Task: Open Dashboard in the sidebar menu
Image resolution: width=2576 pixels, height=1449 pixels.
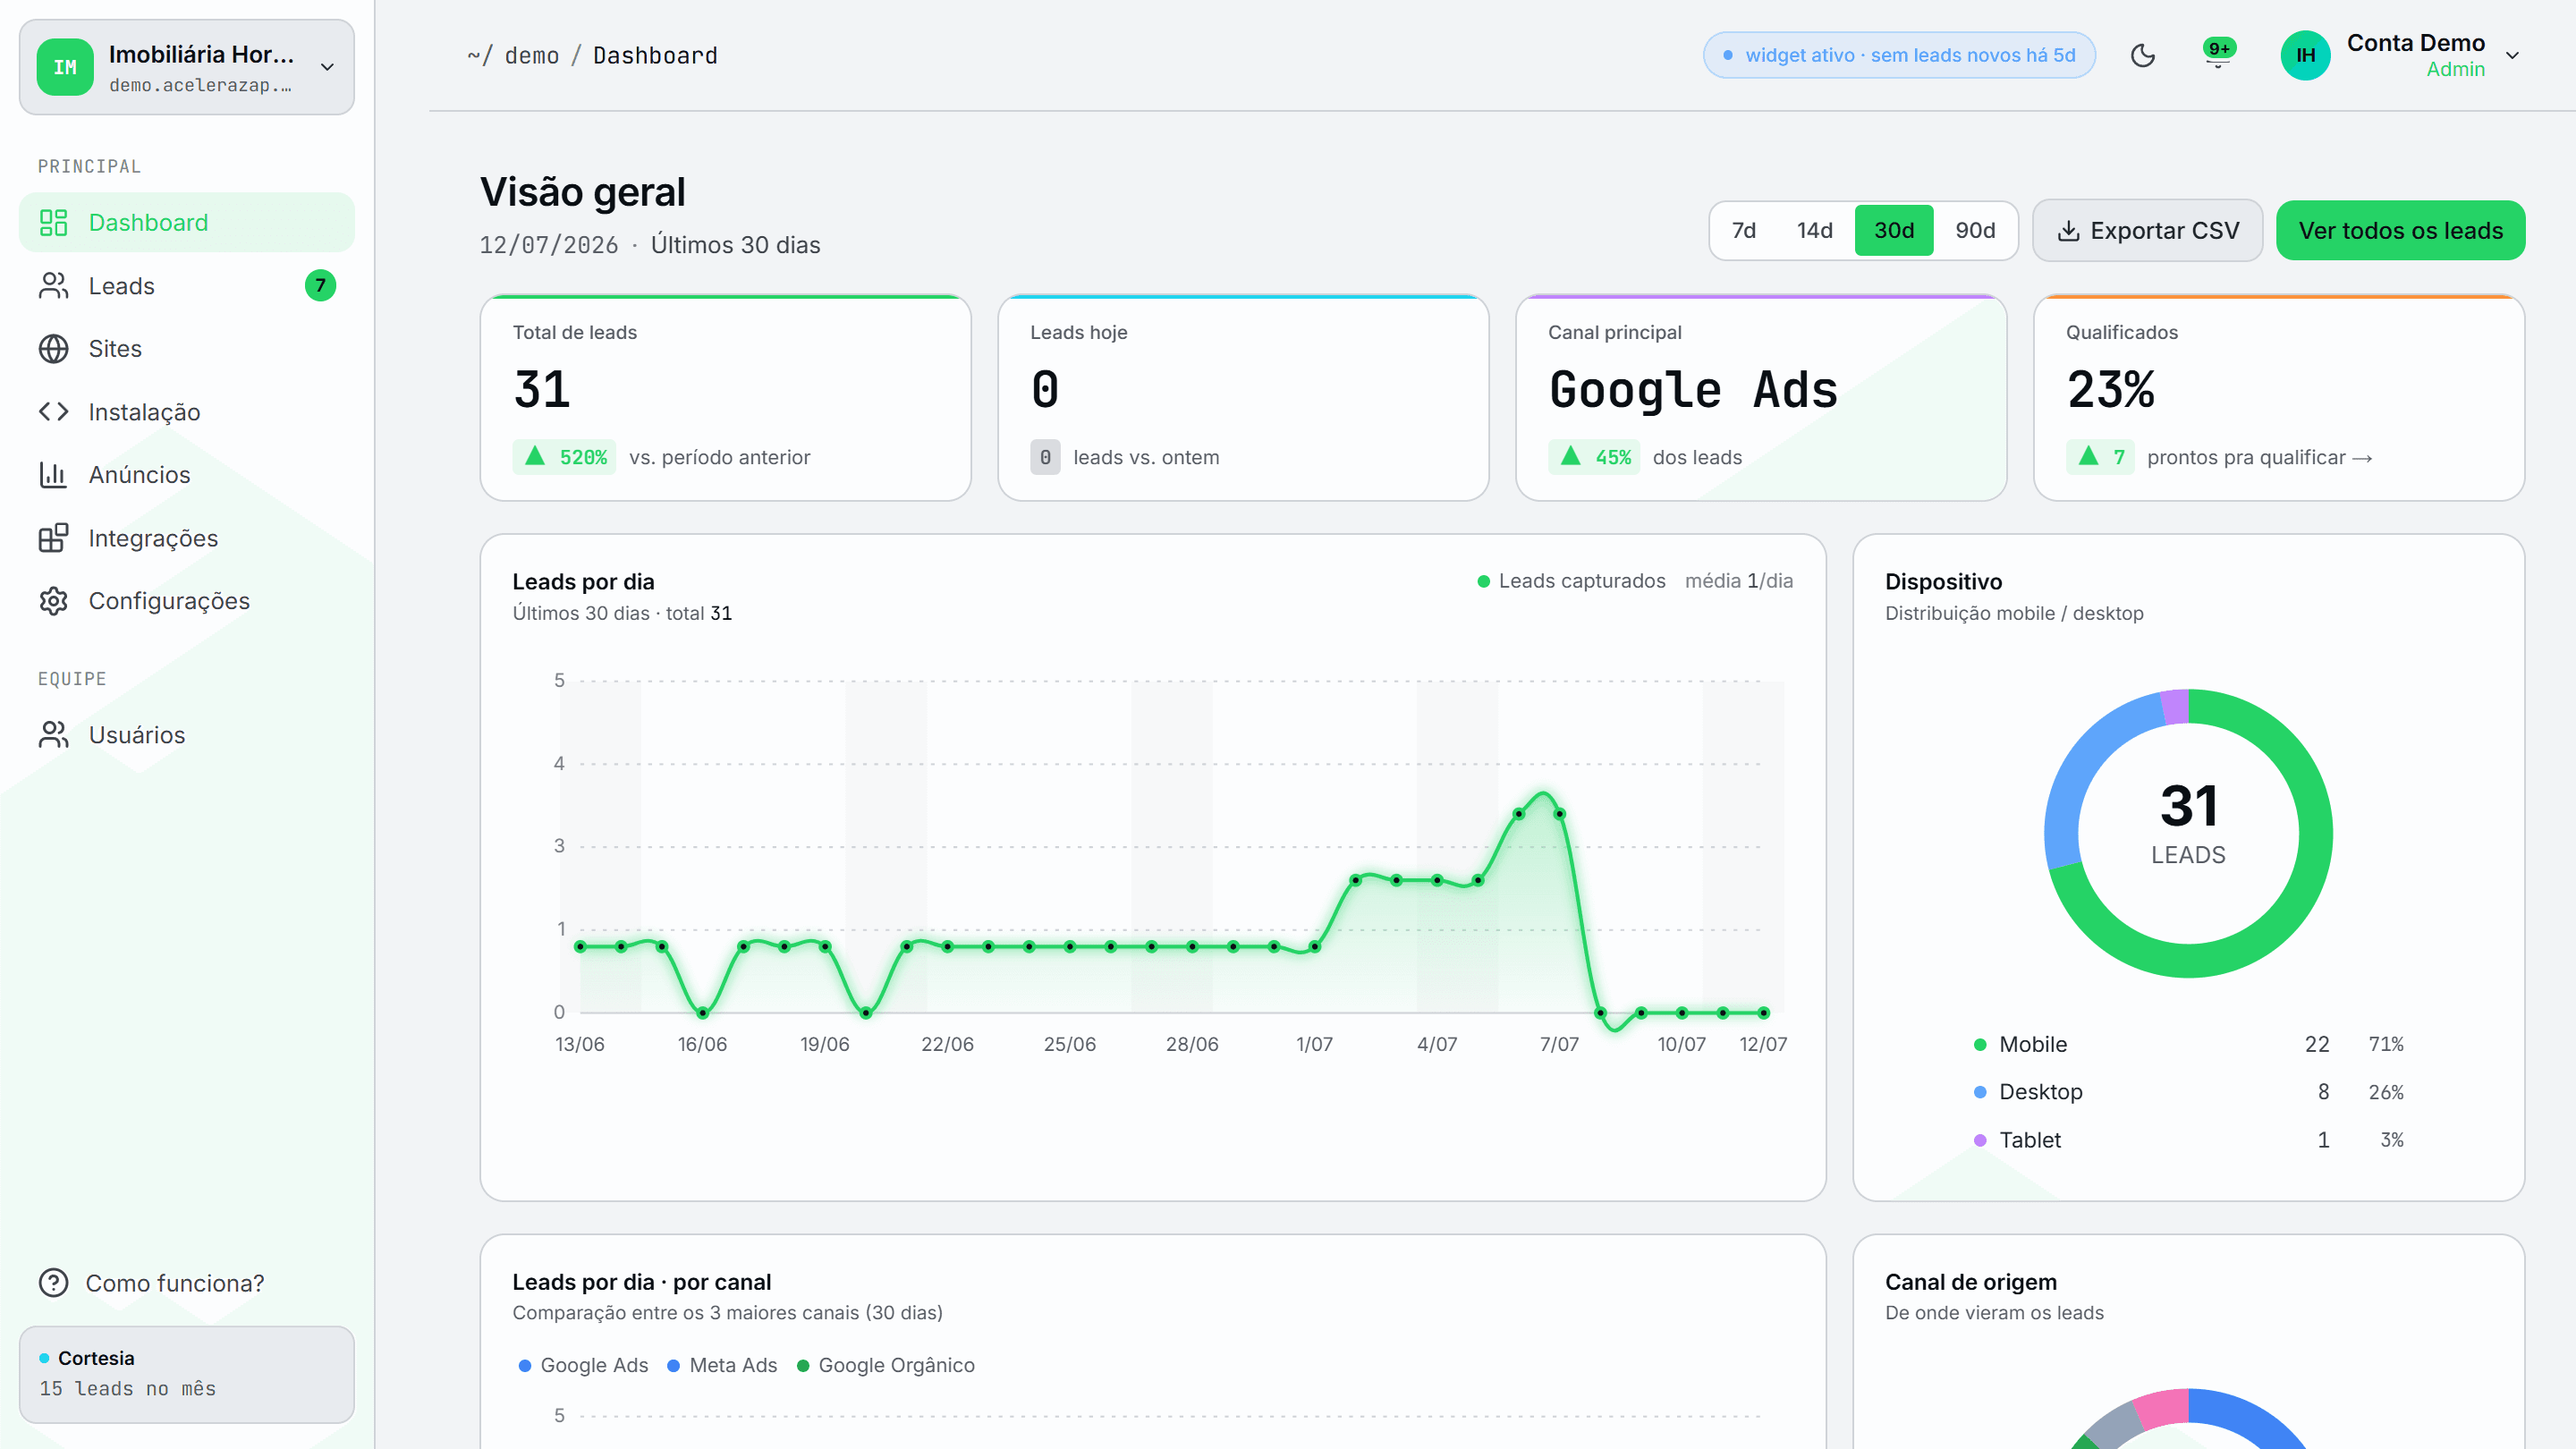Action: tap(187, 222)
